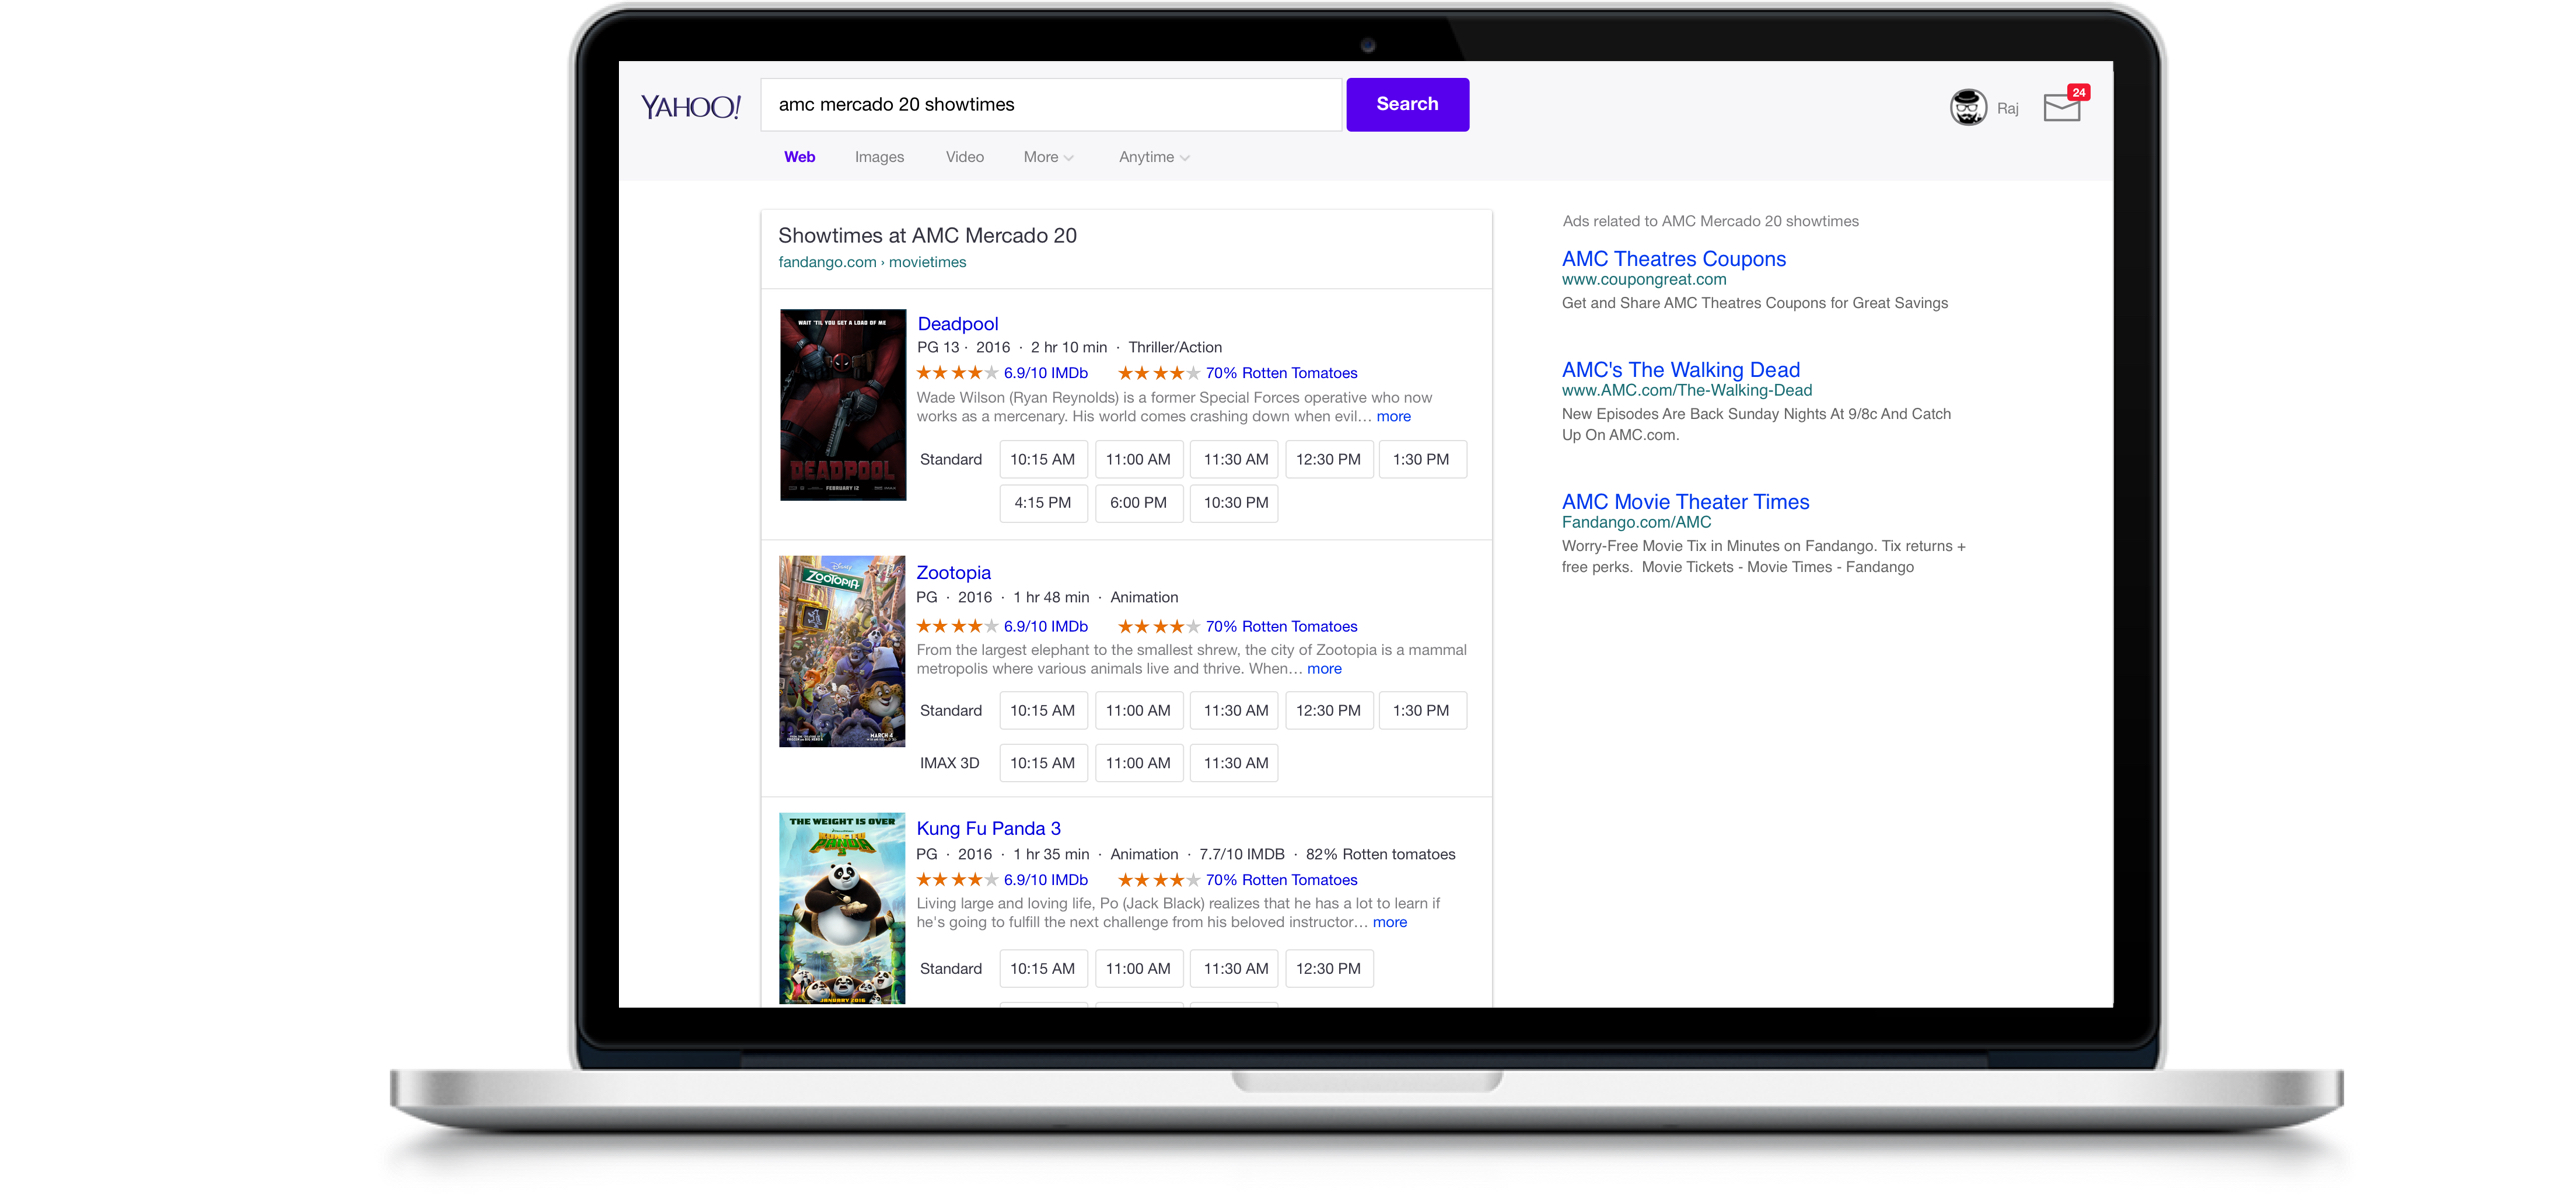Expand Deadpool description with more link

[x=1393, y=417]
